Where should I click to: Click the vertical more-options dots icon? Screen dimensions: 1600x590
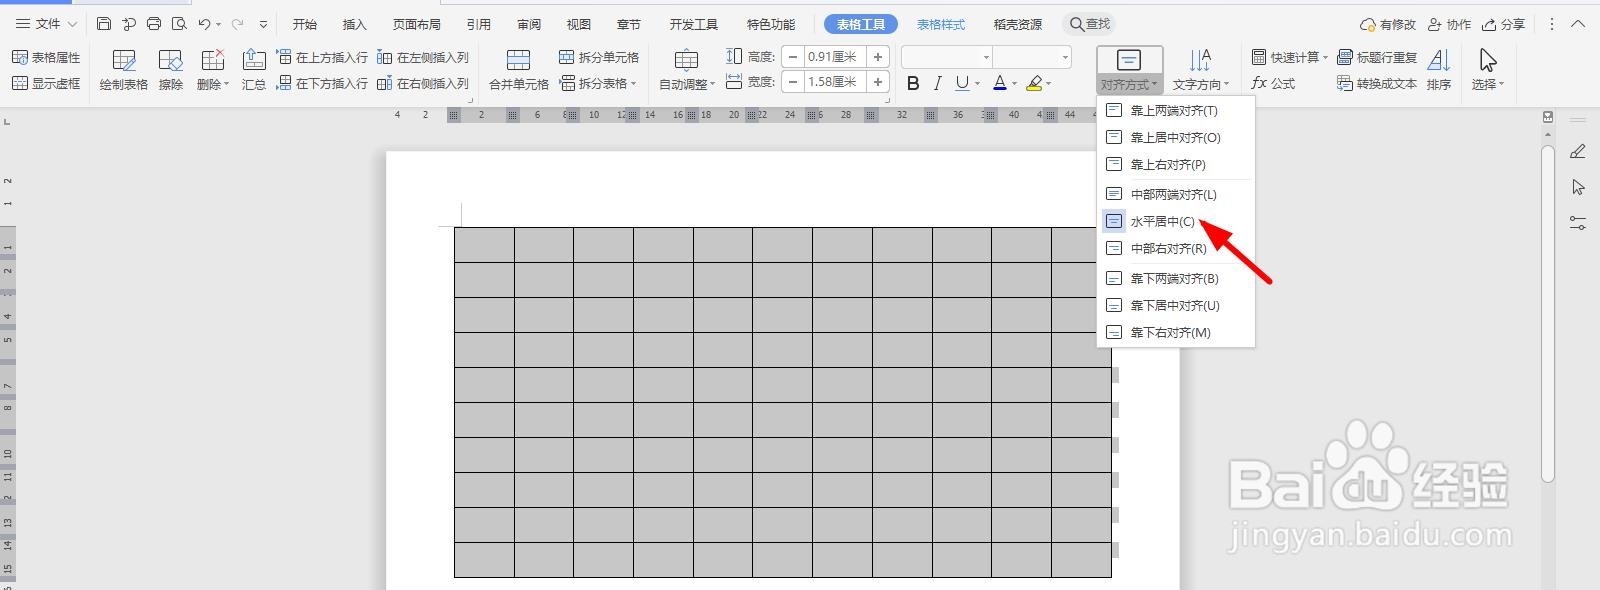pos(1551,24)
